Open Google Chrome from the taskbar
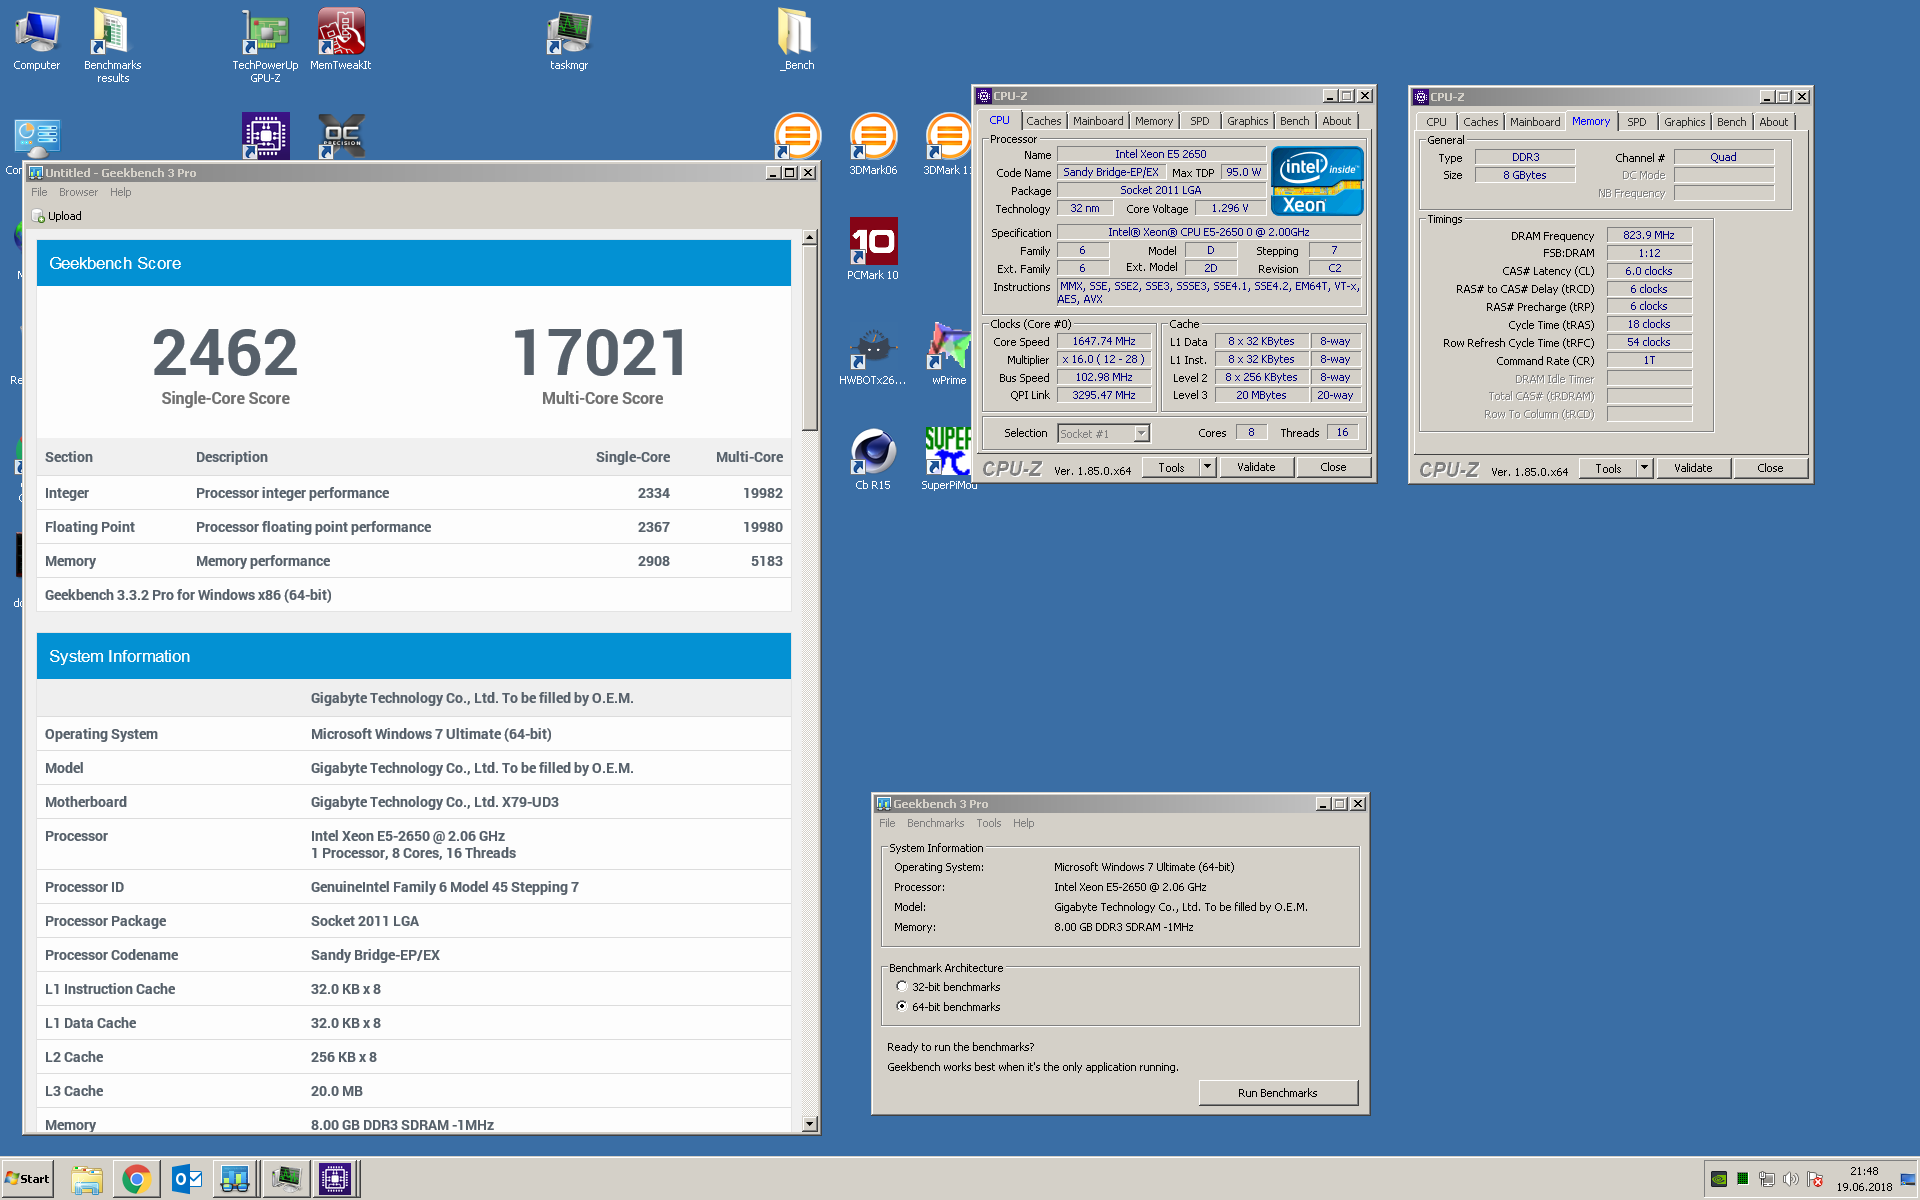Image resolution: width=1920 pixels, height=1200 pixels. pos(137,1179)
